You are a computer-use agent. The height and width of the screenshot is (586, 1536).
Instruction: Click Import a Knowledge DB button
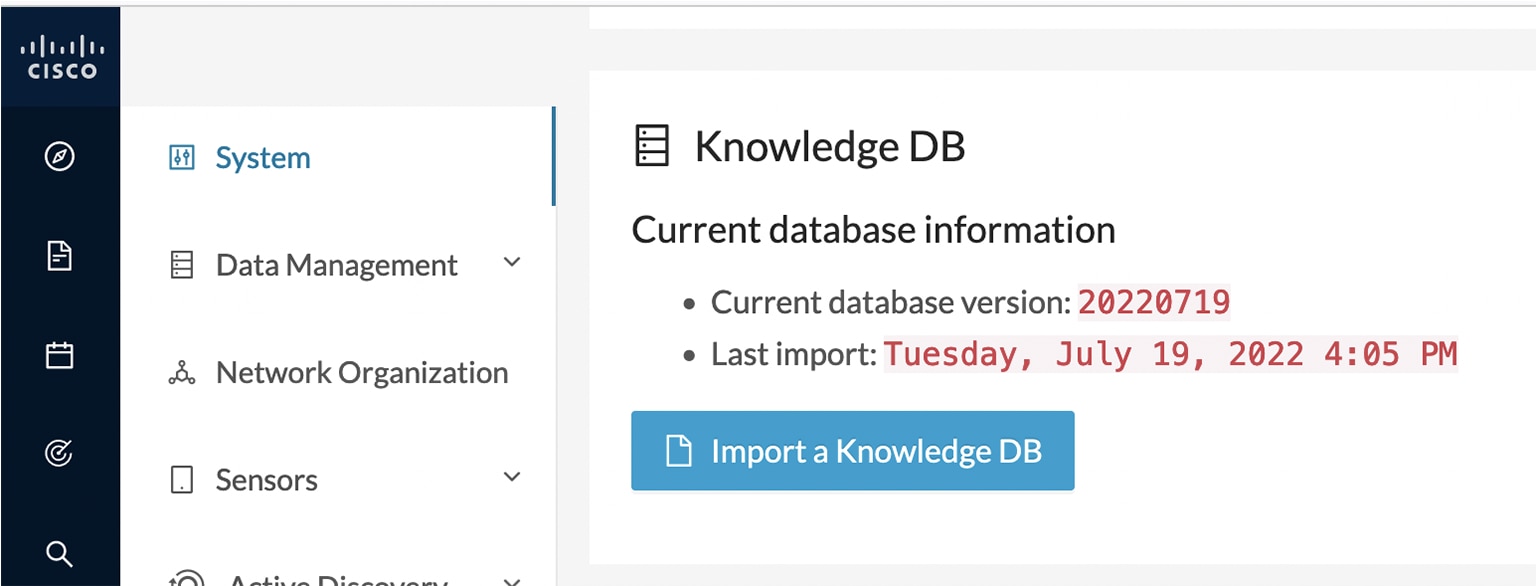(x=853, y=451)
